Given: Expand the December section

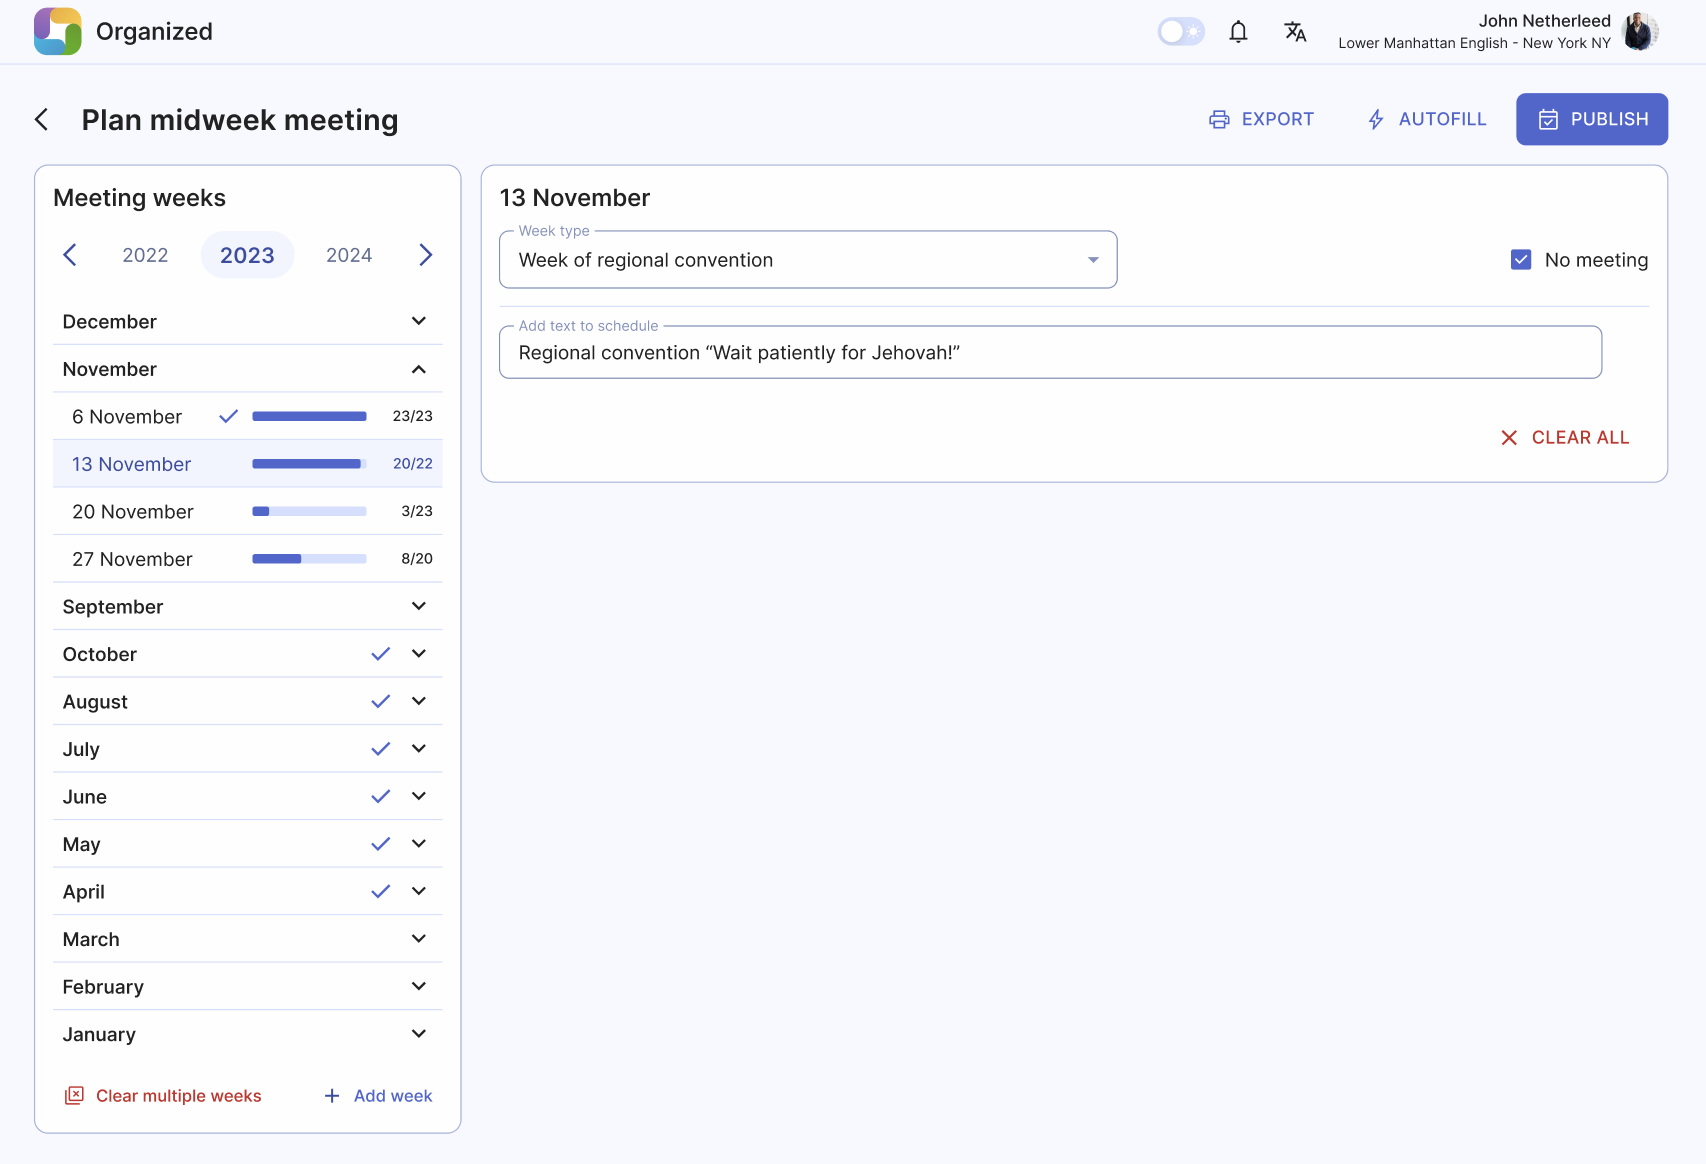Looking at the screenshot, I should click(419, 320).
